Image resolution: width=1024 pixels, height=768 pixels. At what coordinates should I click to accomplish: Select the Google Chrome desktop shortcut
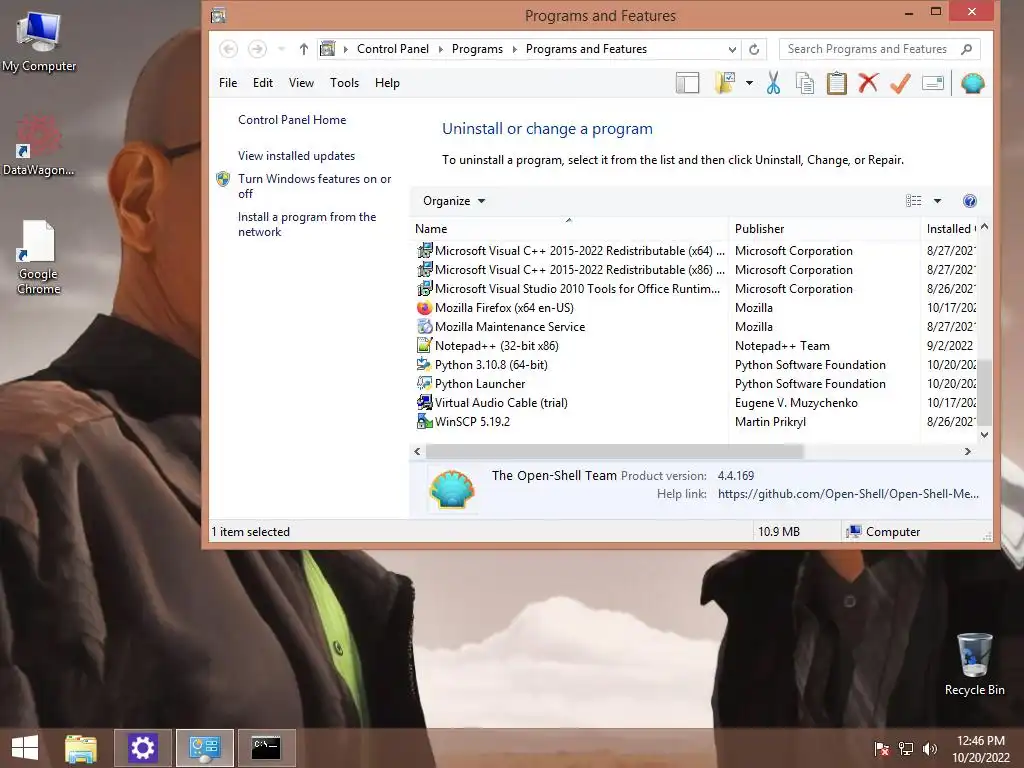(38, 257)
